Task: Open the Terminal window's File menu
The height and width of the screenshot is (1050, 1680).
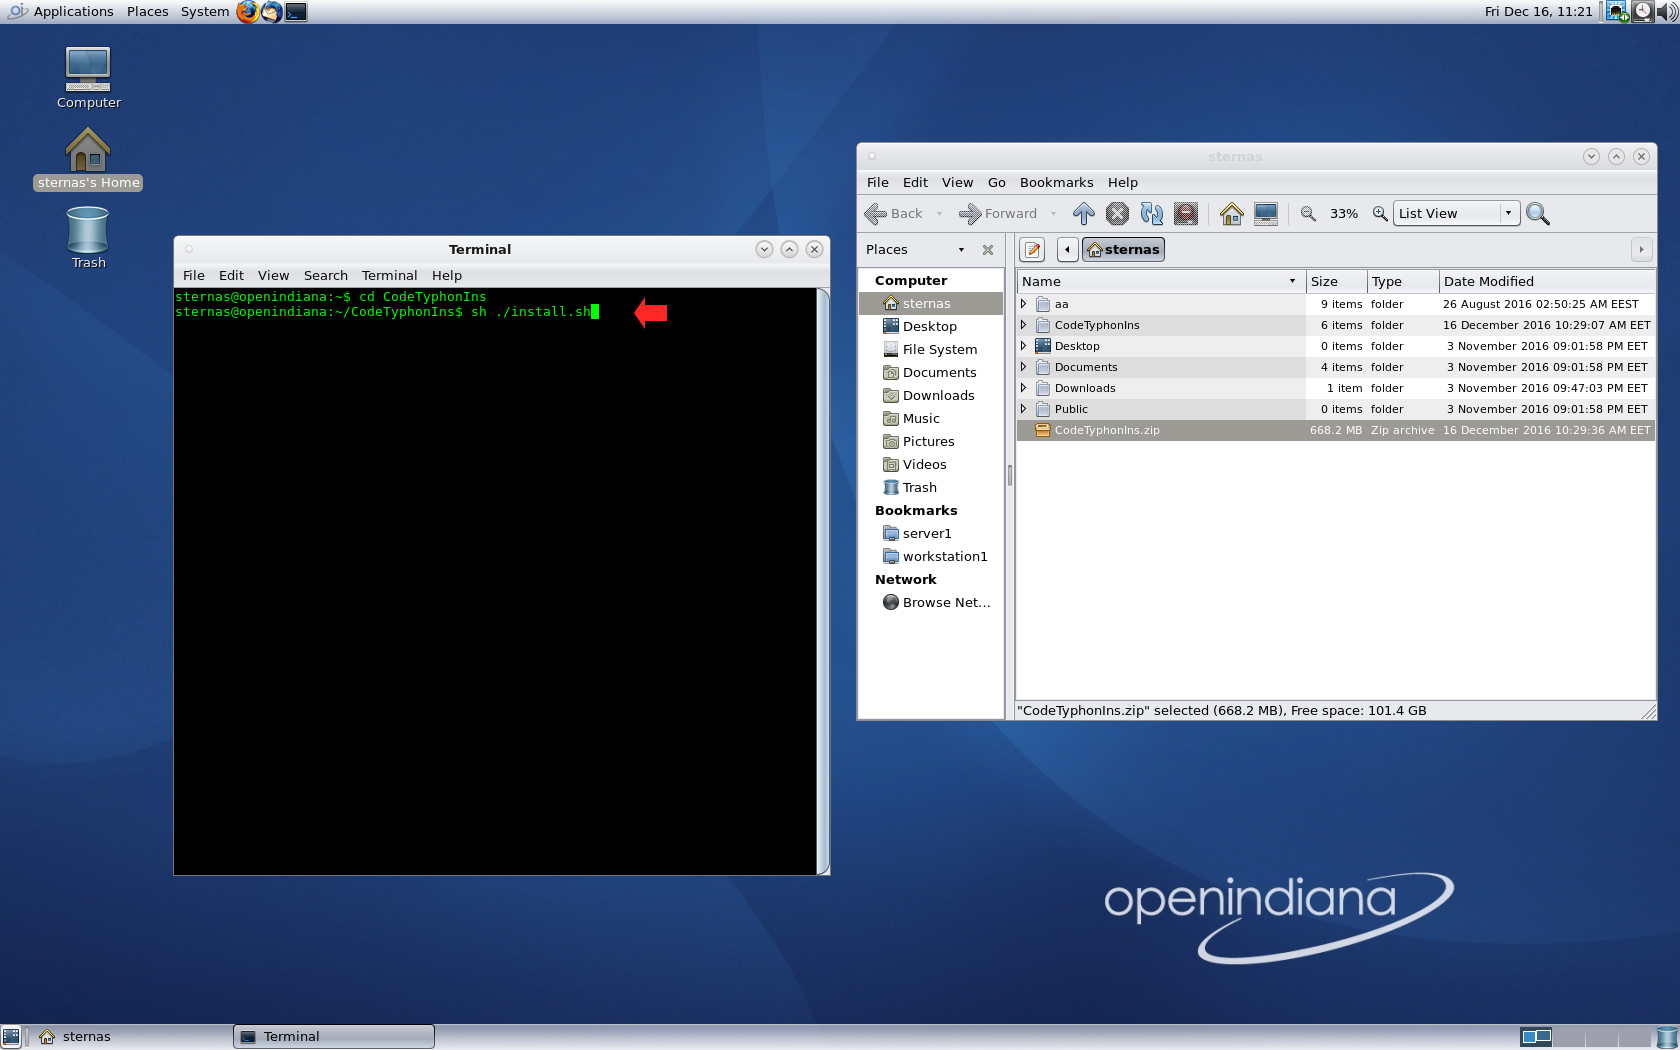Action: click(x=194, y=275)
